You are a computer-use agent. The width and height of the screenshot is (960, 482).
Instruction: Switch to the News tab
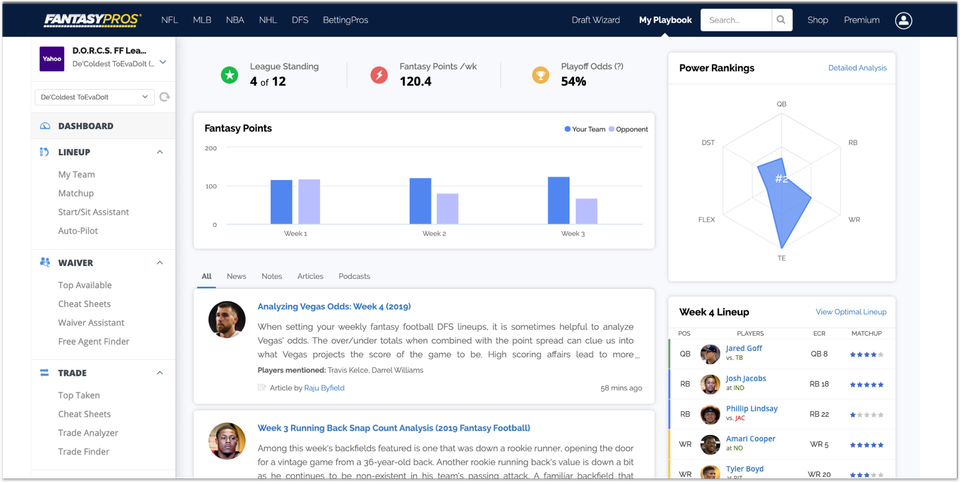(236, 276)
